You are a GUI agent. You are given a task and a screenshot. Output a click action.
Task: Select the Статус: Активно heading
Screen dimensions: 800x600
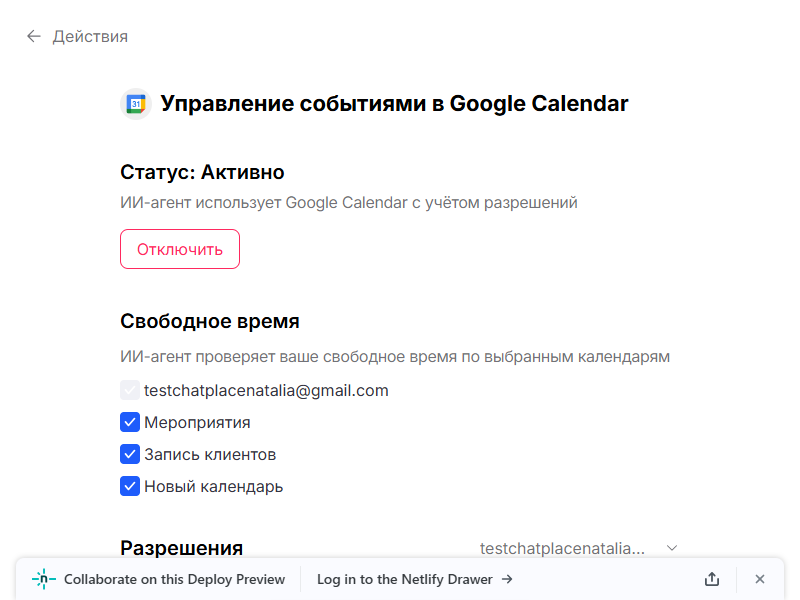(x=202, y=172)
